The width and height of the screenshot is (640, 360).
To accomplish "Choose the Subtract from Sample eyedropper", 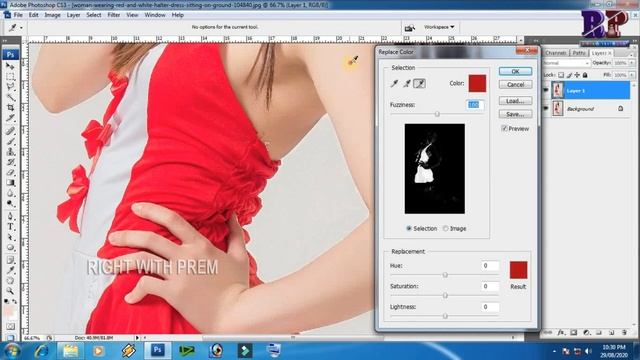I will 420,83.
